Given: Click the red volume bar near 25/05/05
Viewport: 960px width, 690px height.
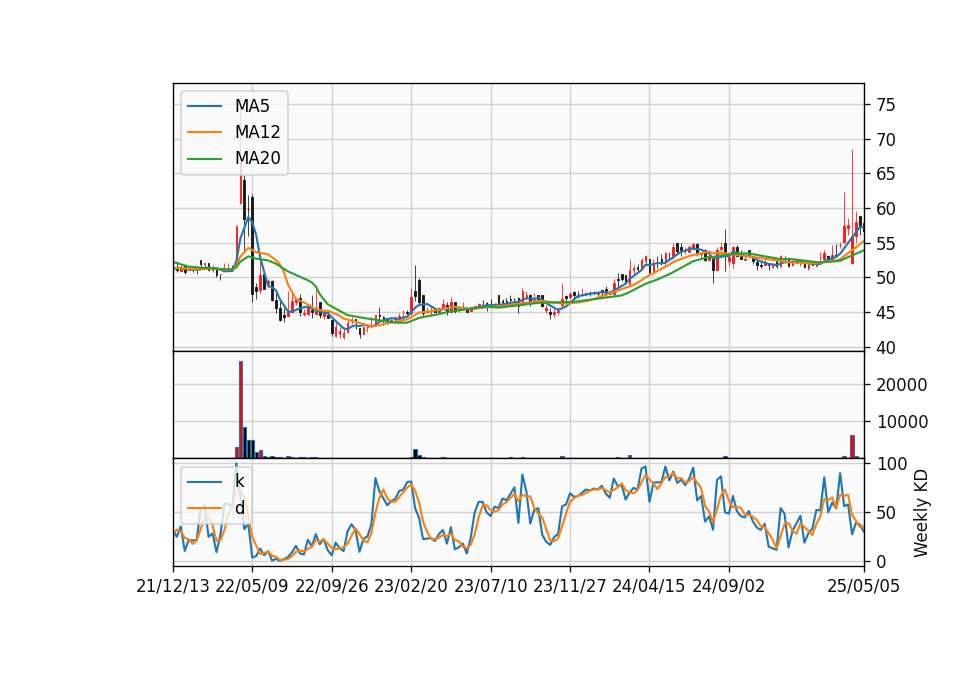Looking at the screenshot, I should [852, 446].
